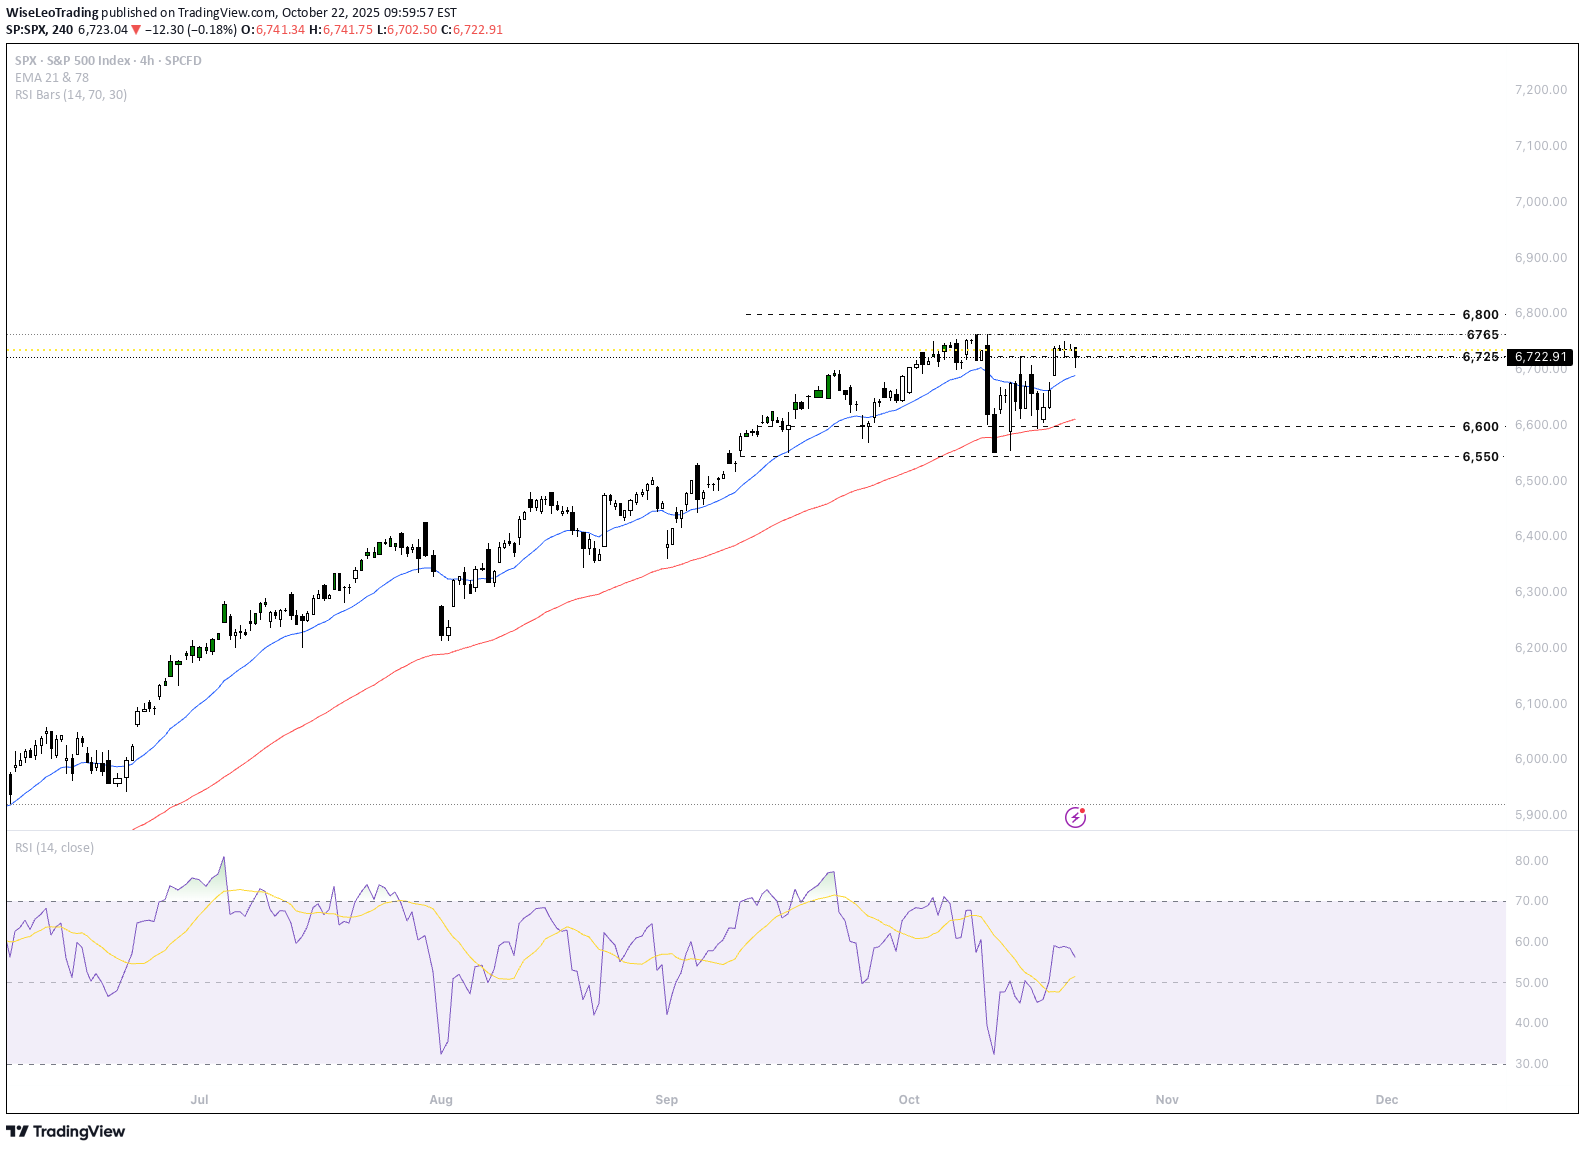
Task: Open the RSI Bars (14, 70, 30) legend
Action: pyautogui.click(x=71, y=95)
